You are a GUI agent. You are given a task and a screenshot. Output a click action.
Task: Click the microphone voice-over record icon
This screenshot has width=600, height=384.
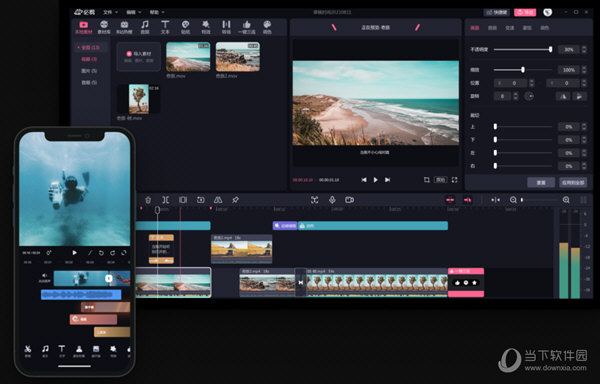(x=332, y=200)
